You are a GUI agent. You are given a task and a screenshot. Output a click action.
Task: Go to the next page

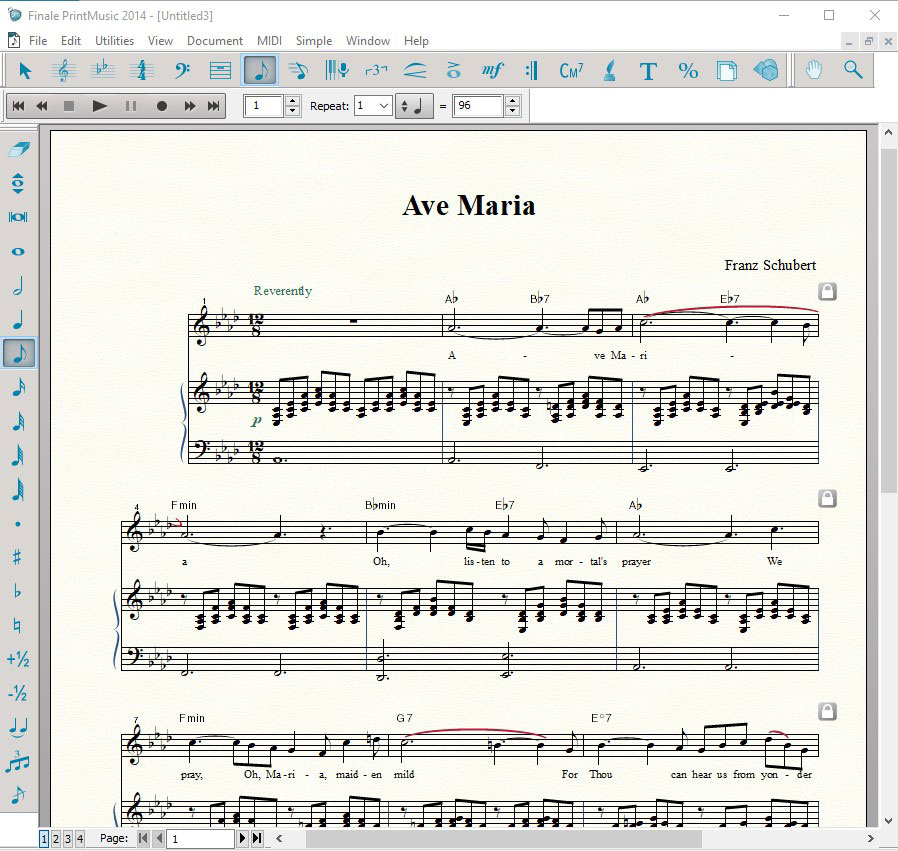point(242,838)
